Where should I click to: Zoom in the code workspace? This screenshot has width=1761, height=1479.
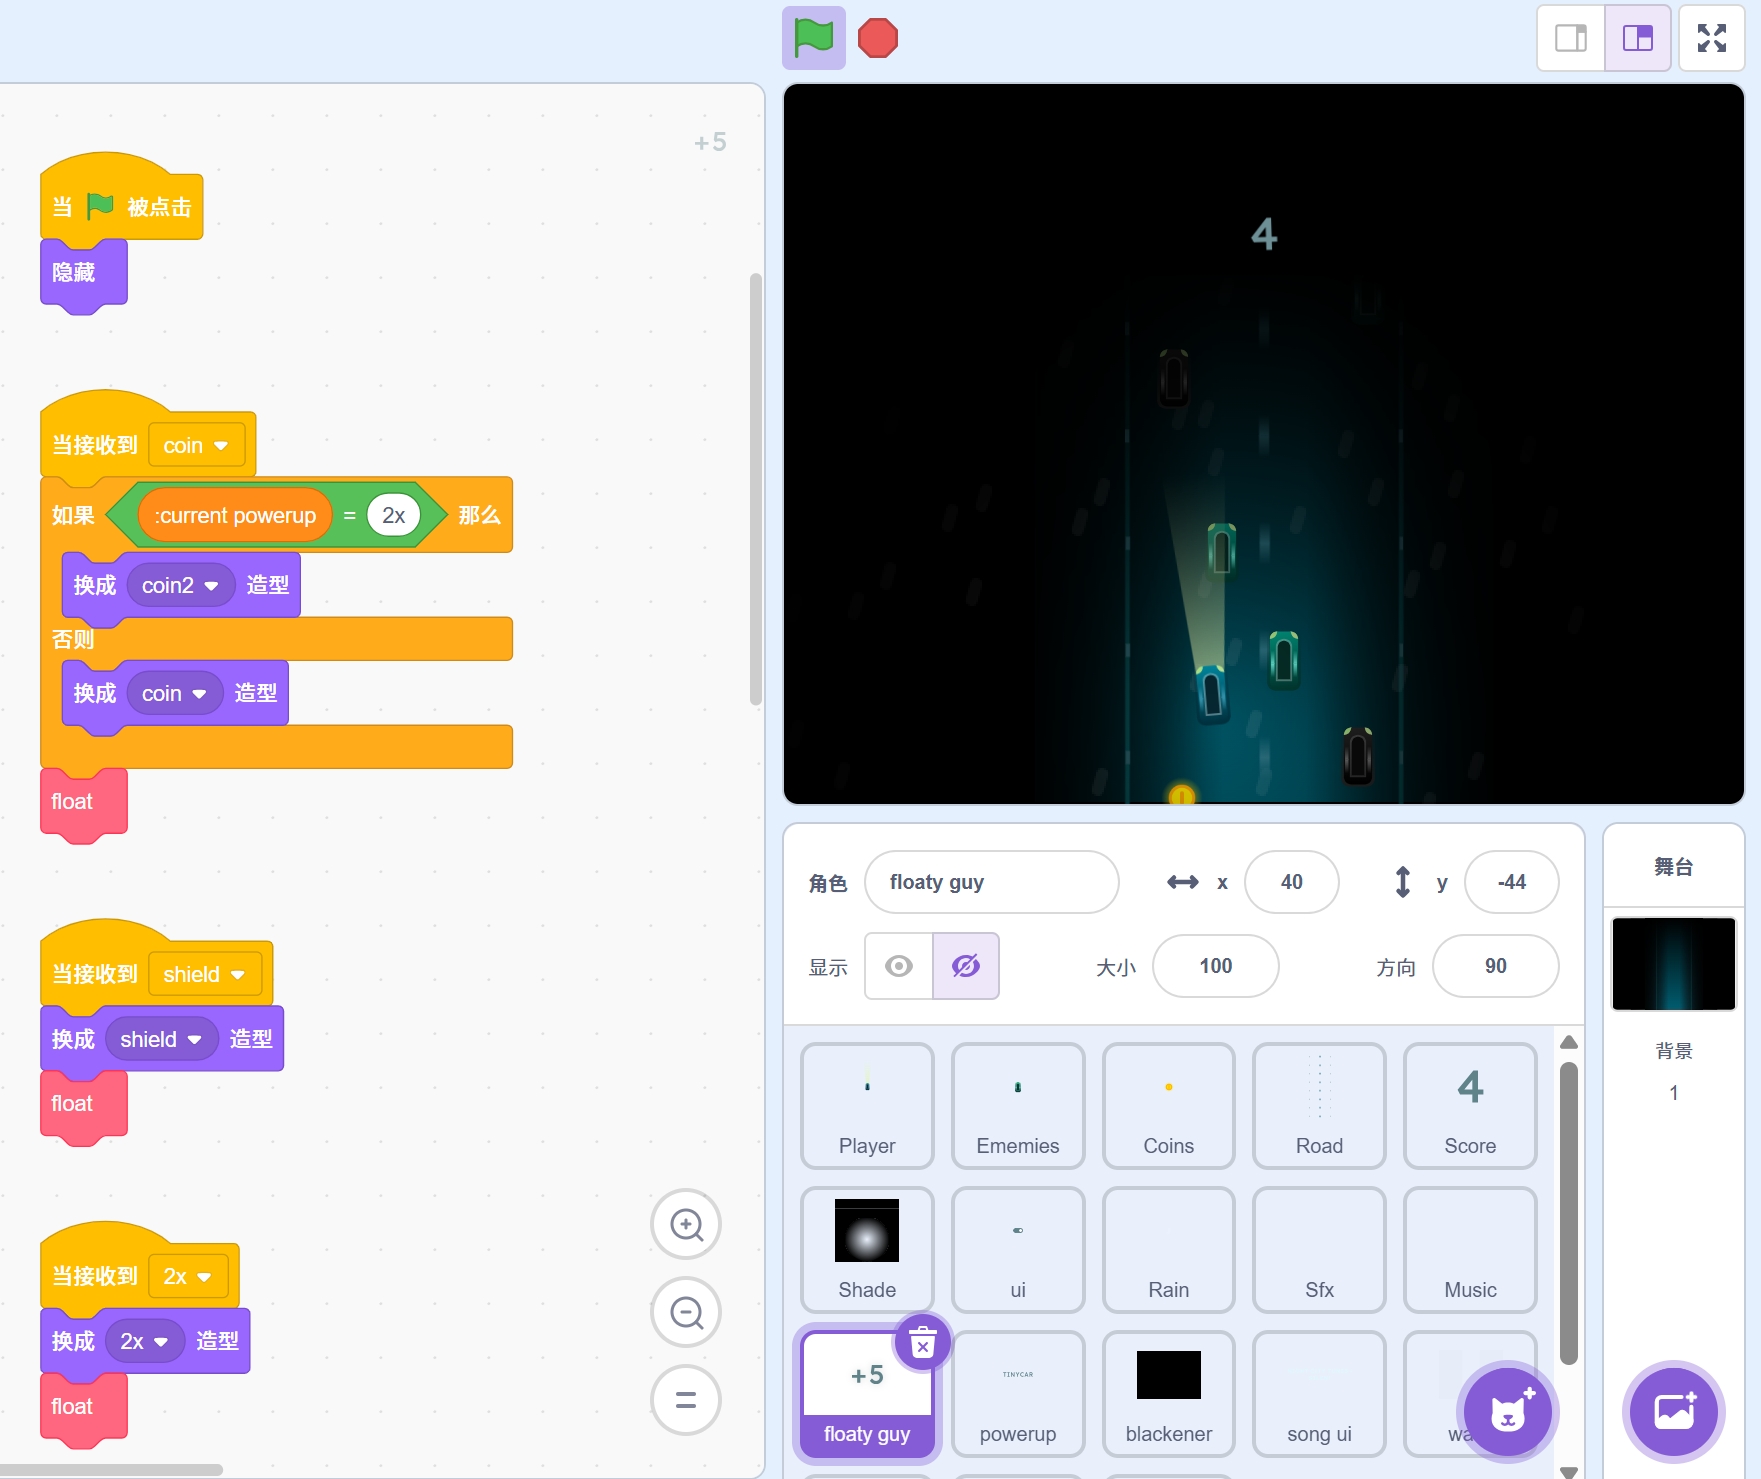tap(686, 1224)
